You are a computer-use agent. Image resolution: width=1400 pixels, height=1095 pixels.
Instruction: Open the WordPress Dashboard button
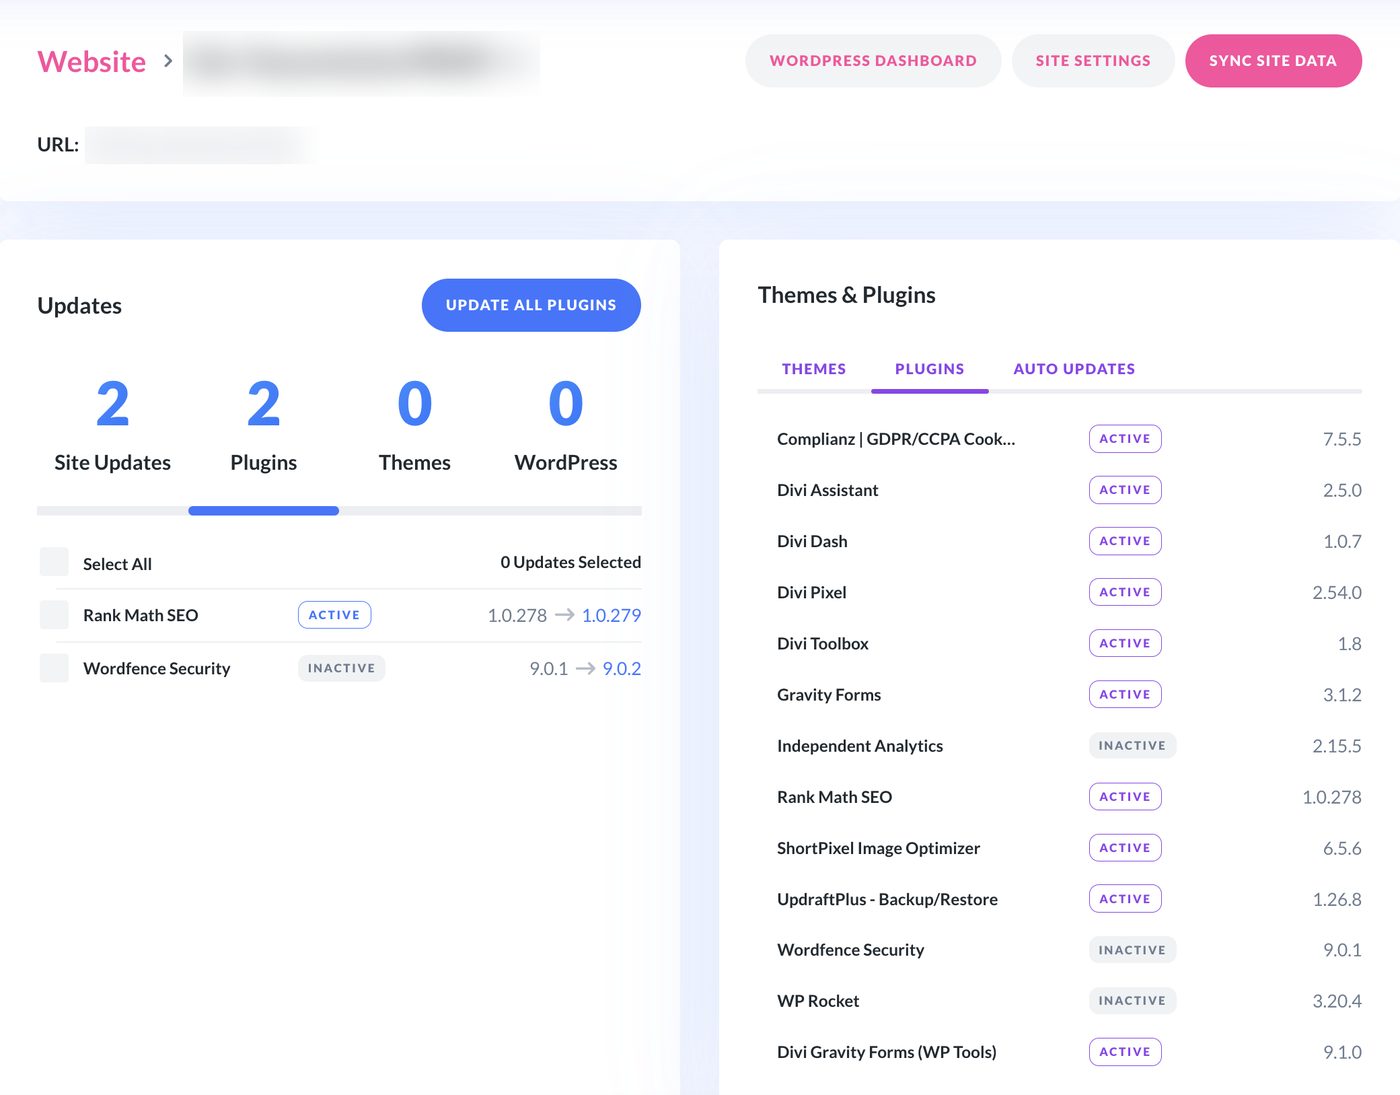point(873,61)
